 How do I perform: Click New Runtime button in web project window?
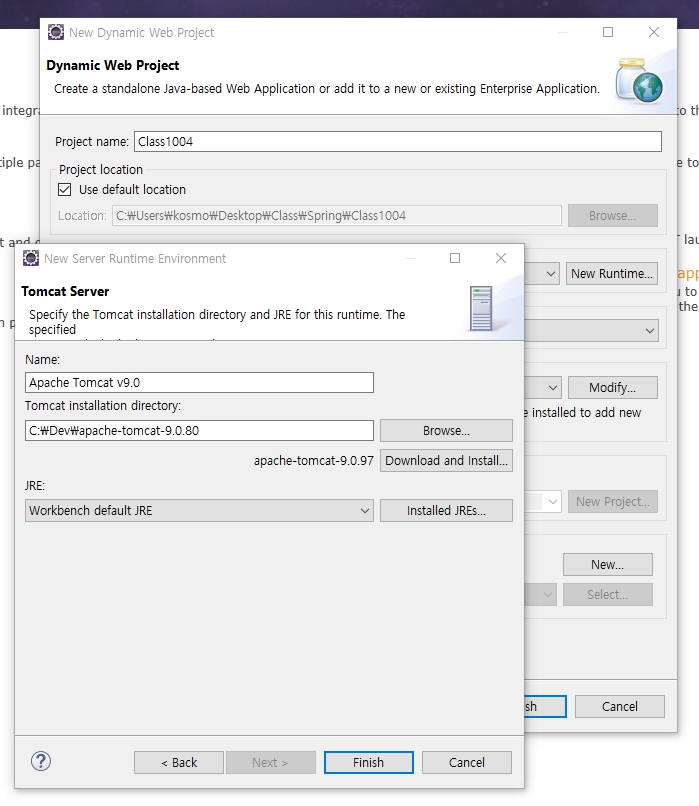click(612, 273)
